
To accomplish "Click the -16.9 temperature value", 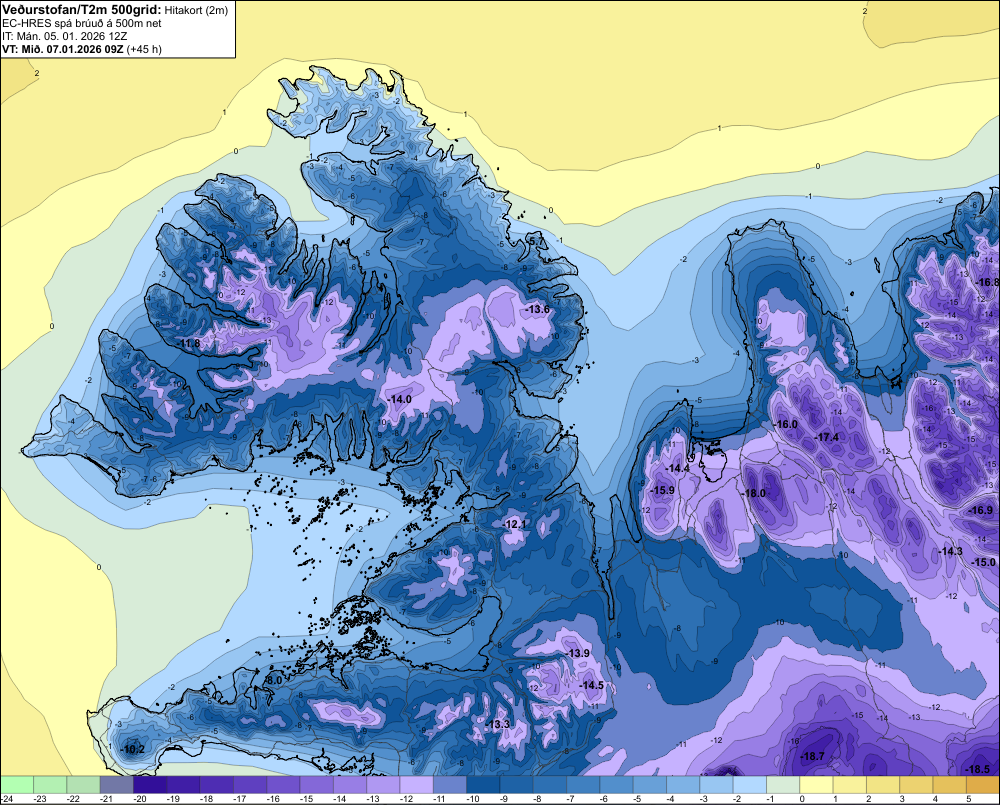I will (981, 510).
